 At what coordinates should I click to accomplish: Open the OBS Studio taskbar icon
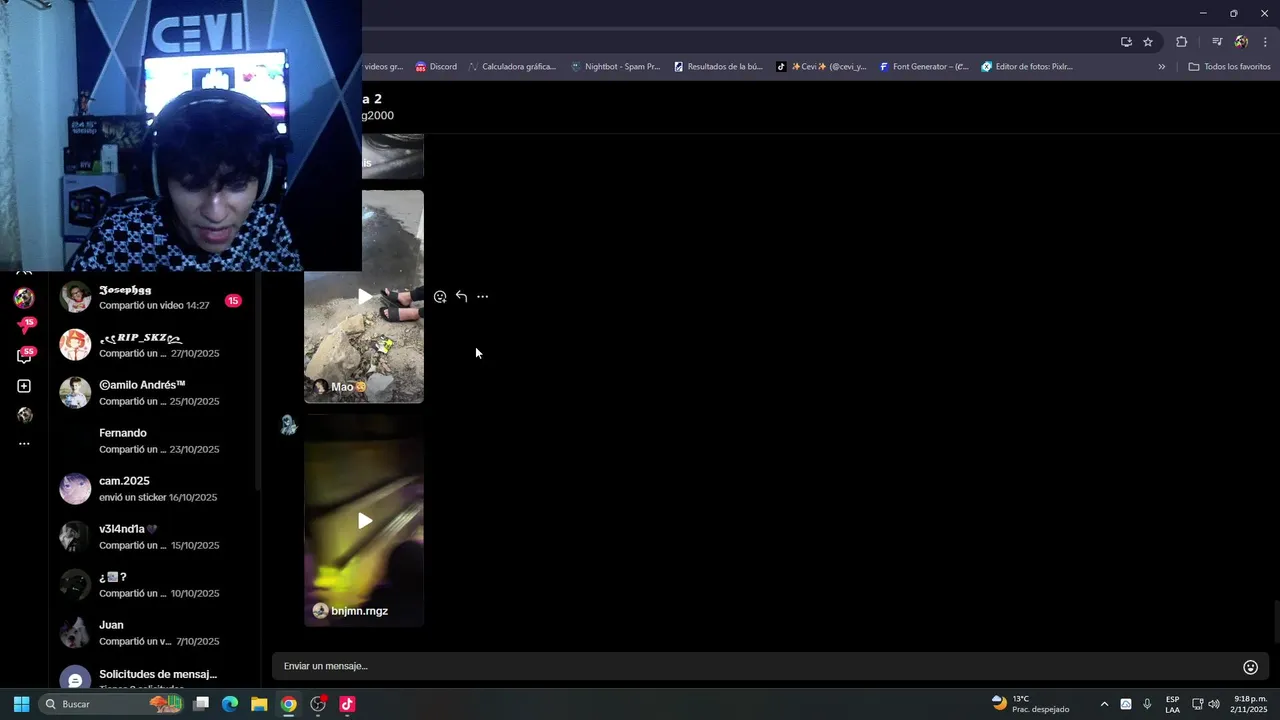coord(318,704)
